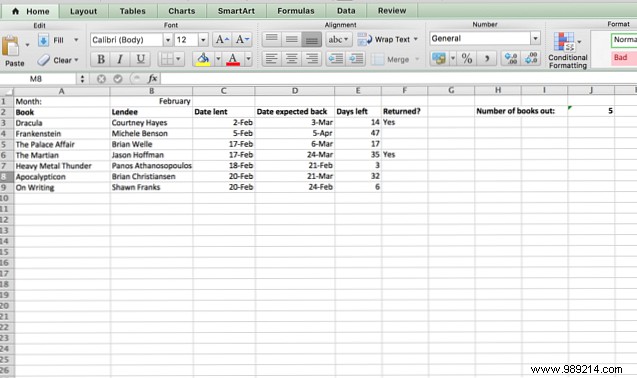Screen dimensions: 637x378
Task: Select the February month cell
Action: (151, 101)
